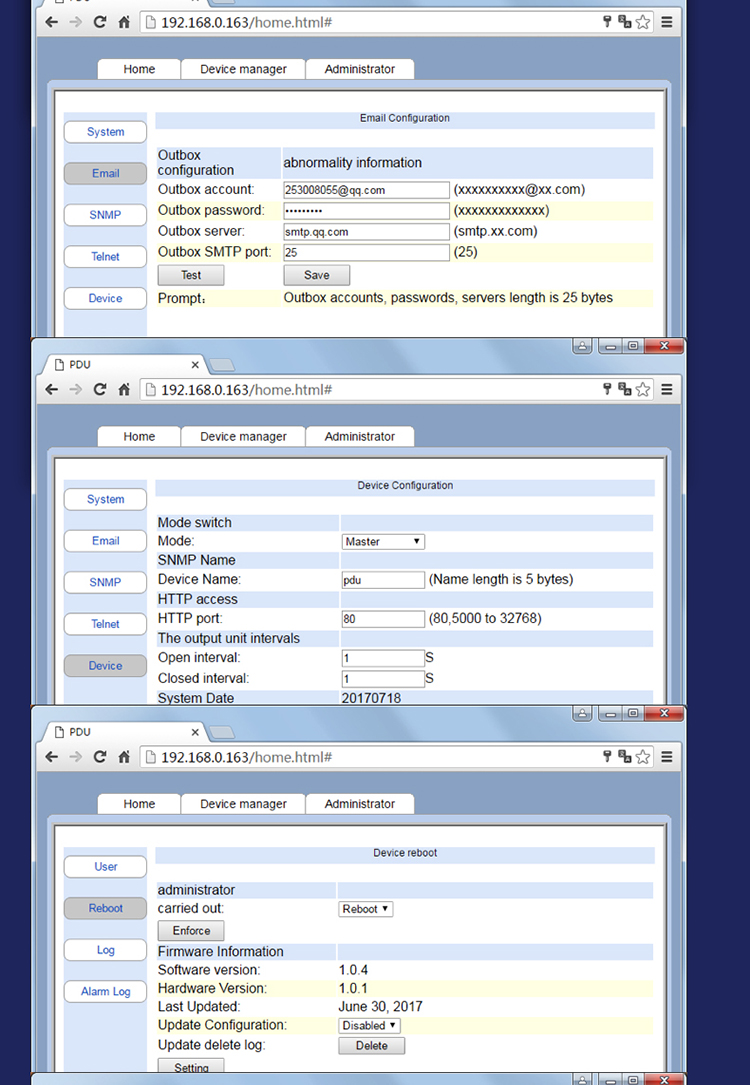This screenshot has height=1085, width=750.
Task: Click the saved-password key icon in the middle window
Action: (x=607, y=390)
